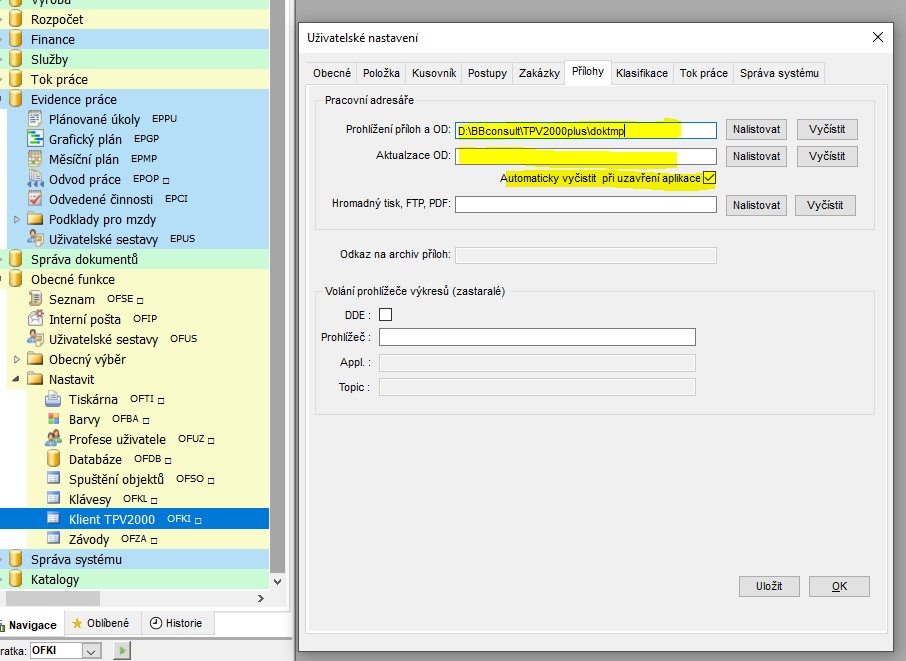Click the Odvedené činnosti checkmark icon
This screenshot has width=906, height=661.
point(35,199)
